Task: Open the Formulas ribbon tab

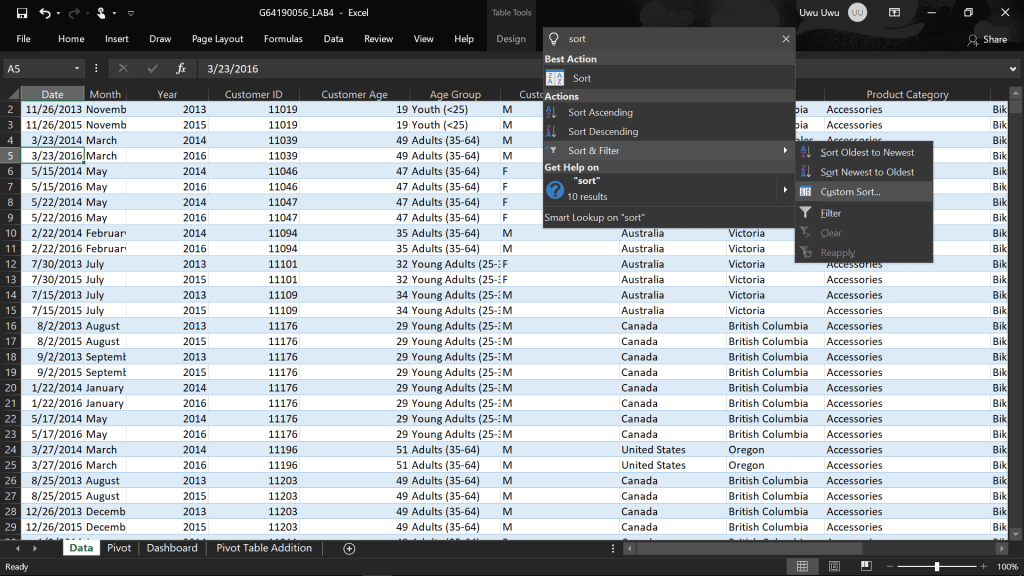Action: (x=283, y=39)
